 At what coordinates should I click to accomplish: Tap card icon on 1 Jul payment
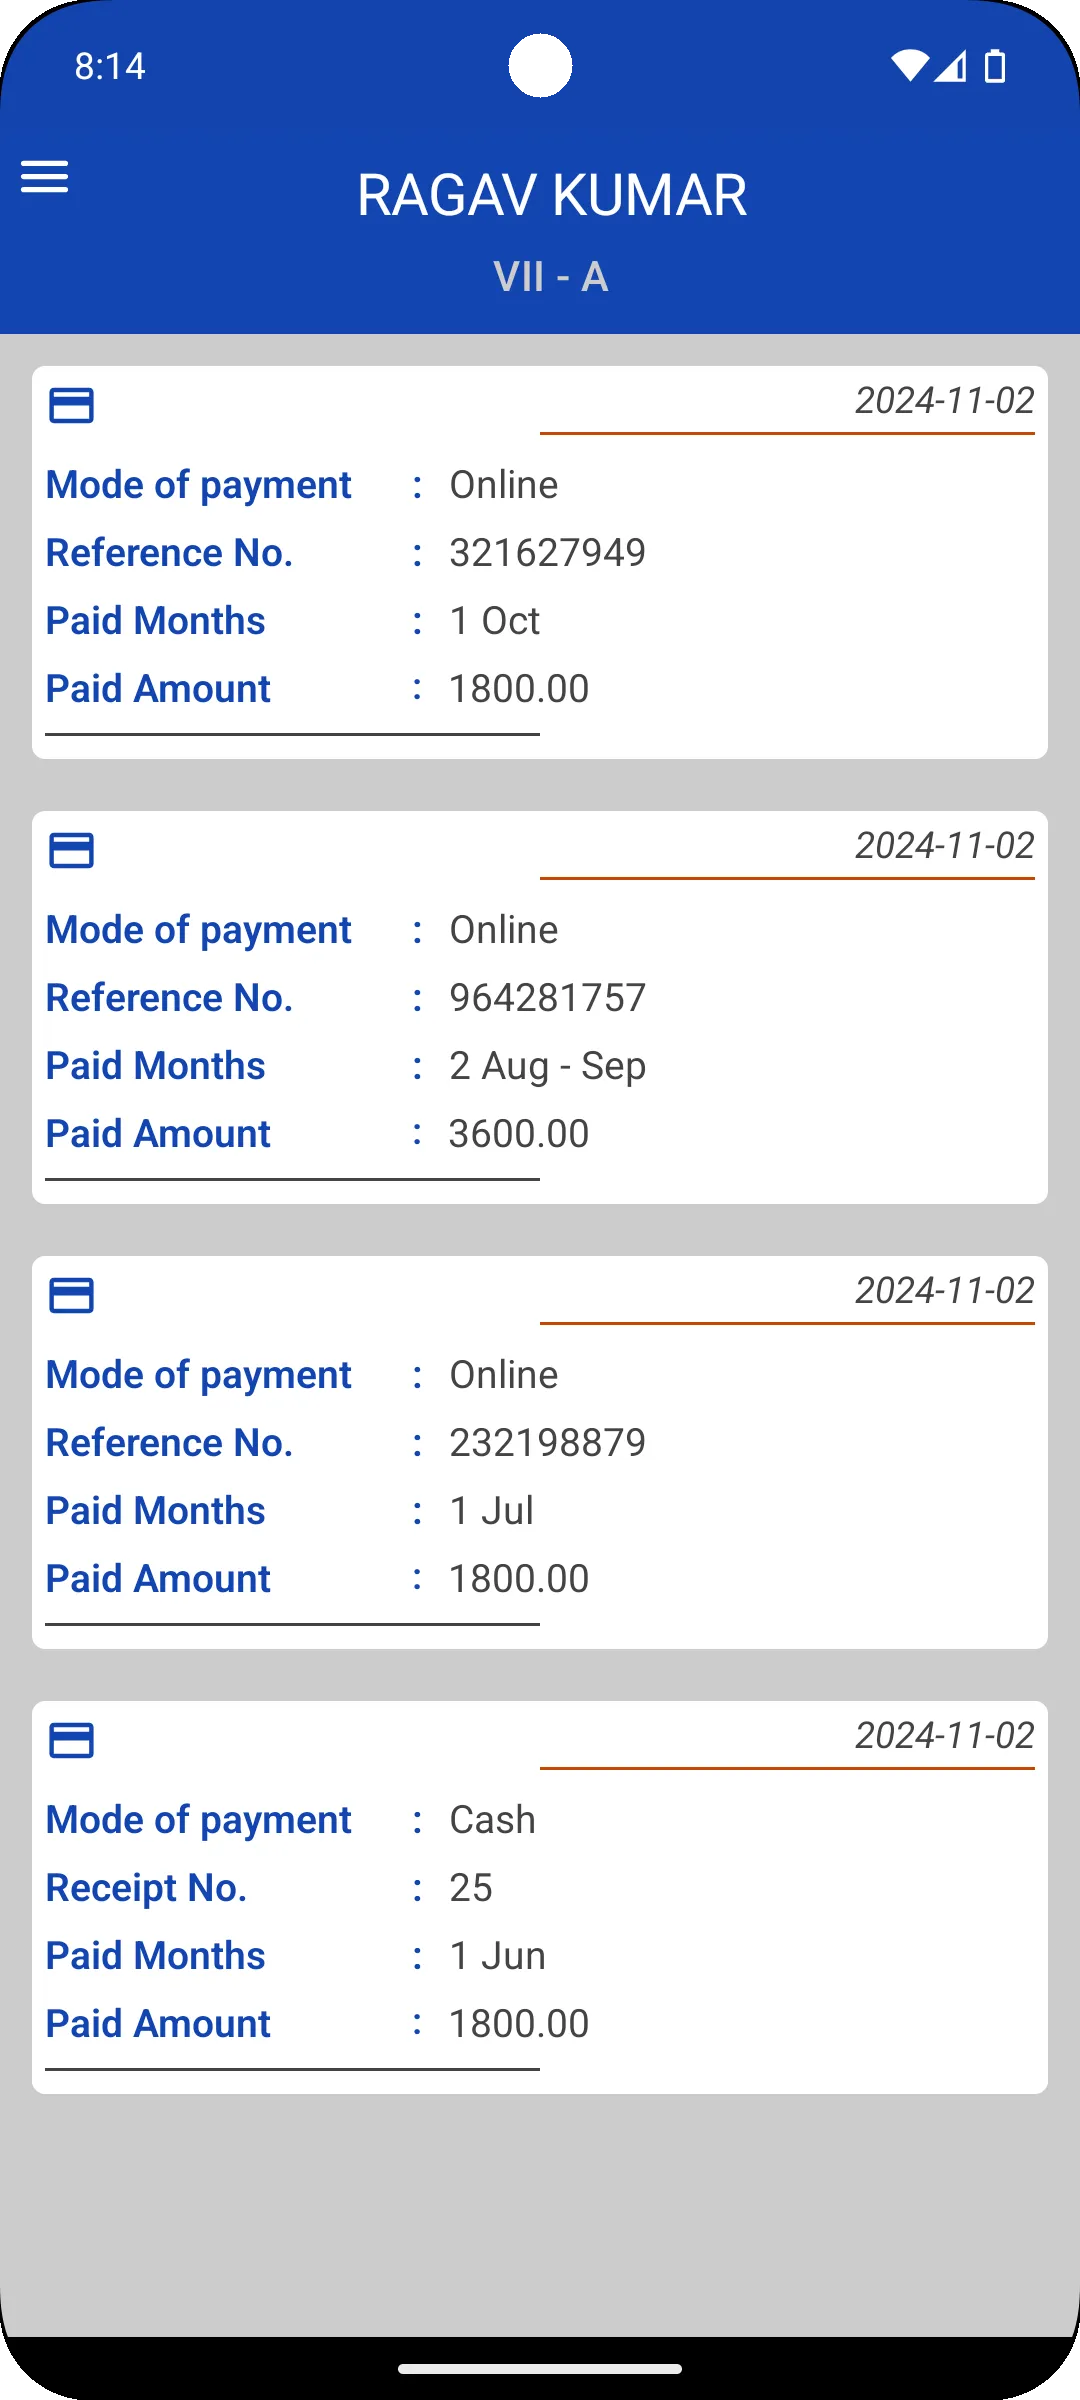click(x=72, y=1296)
